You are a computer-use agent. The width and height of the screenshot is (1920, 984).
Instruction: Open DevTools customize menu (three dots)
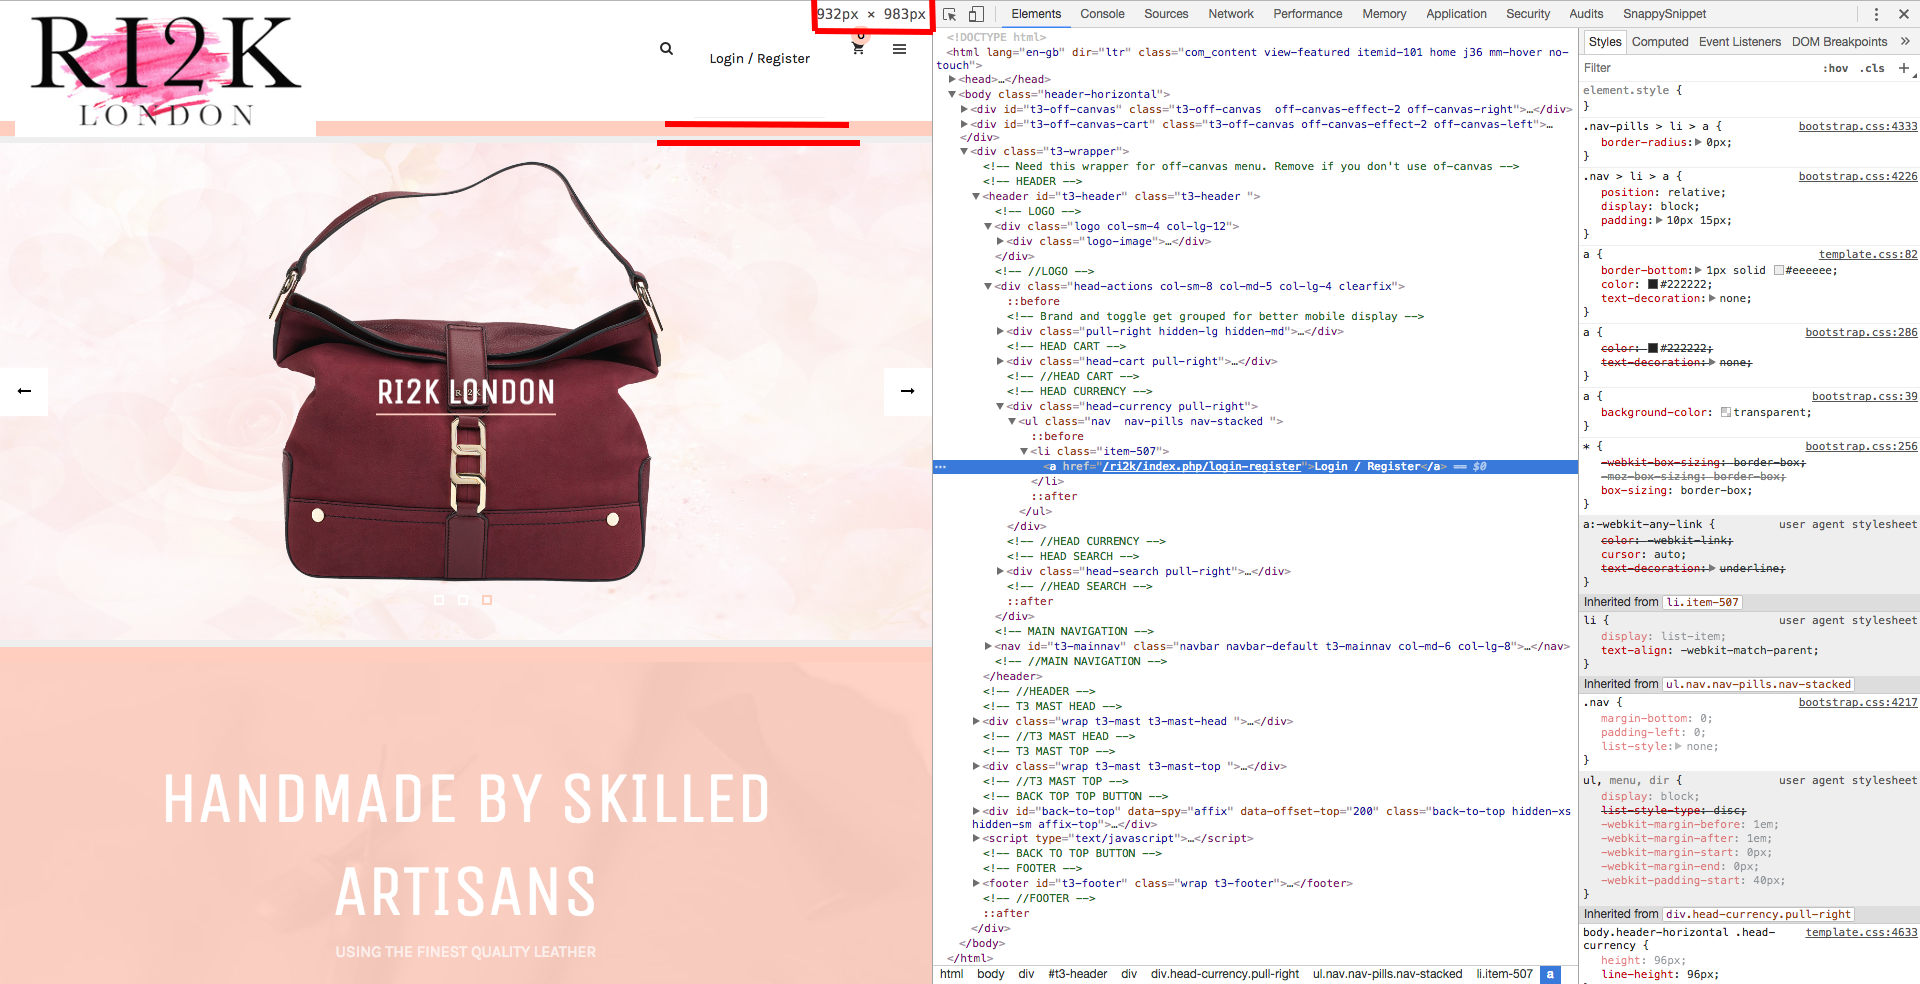pyautogui.click(x=1876, y=14)
